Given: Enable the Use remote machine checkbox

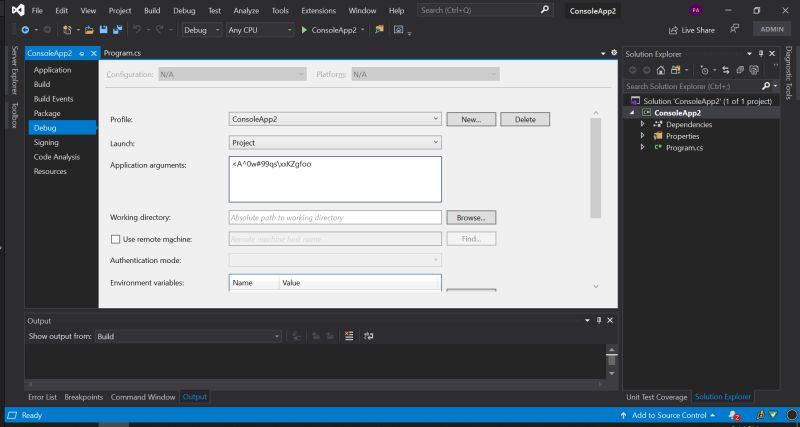Looking at the screenshot, I should 115,239.
